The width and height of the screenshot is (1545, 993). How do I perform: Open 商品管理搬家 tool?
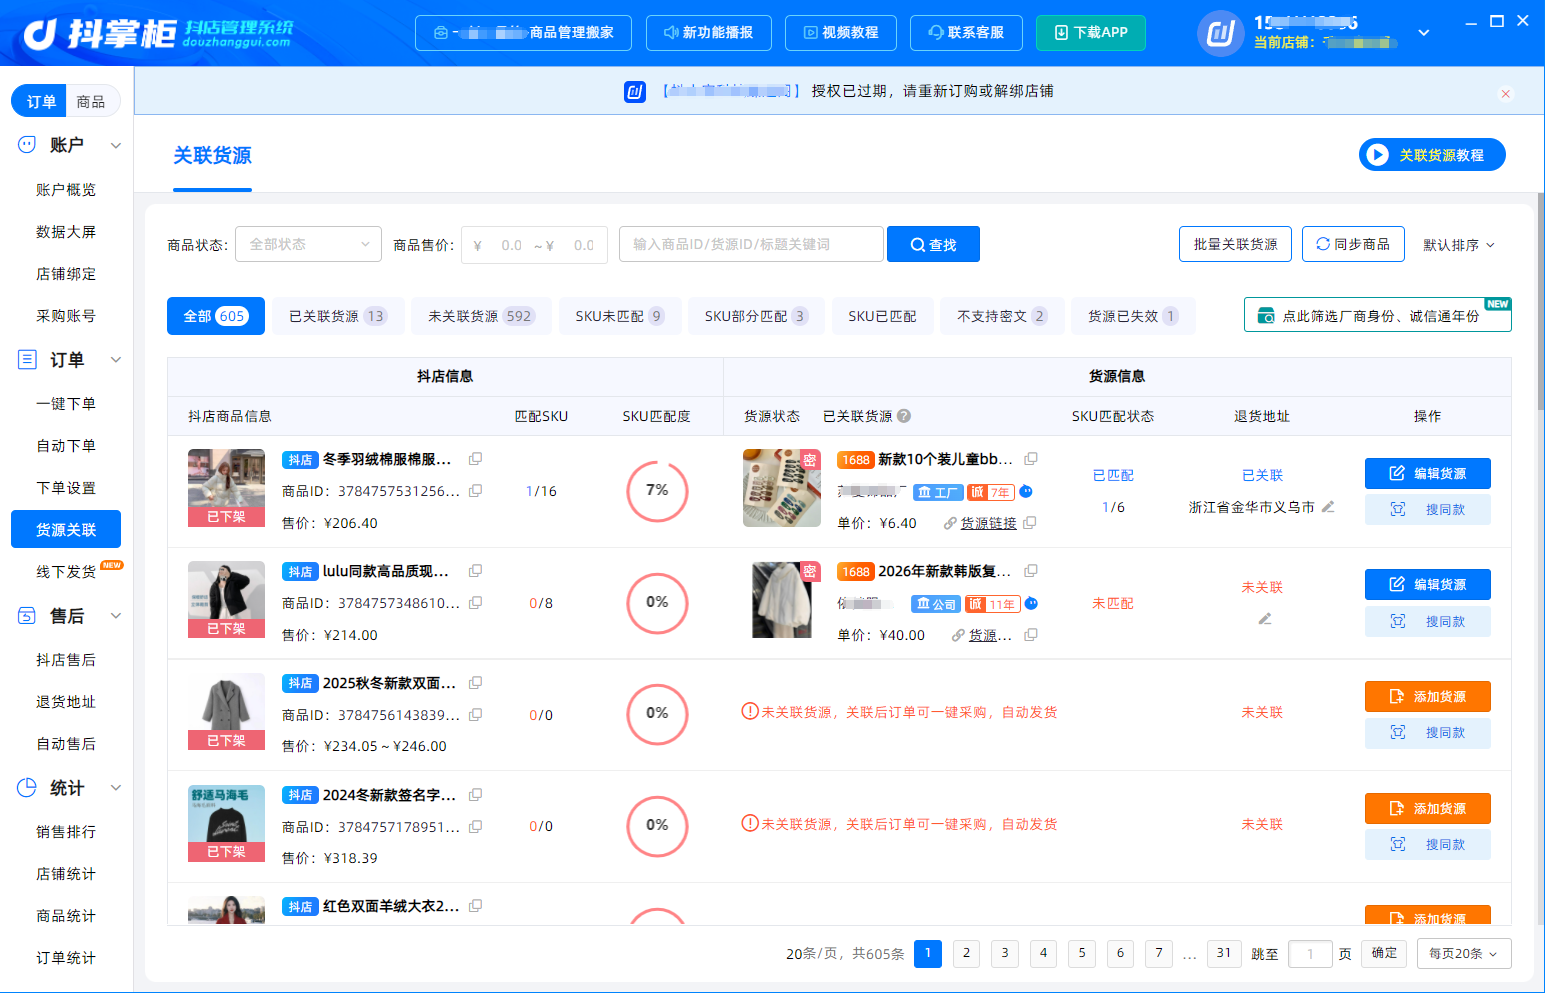523,33
